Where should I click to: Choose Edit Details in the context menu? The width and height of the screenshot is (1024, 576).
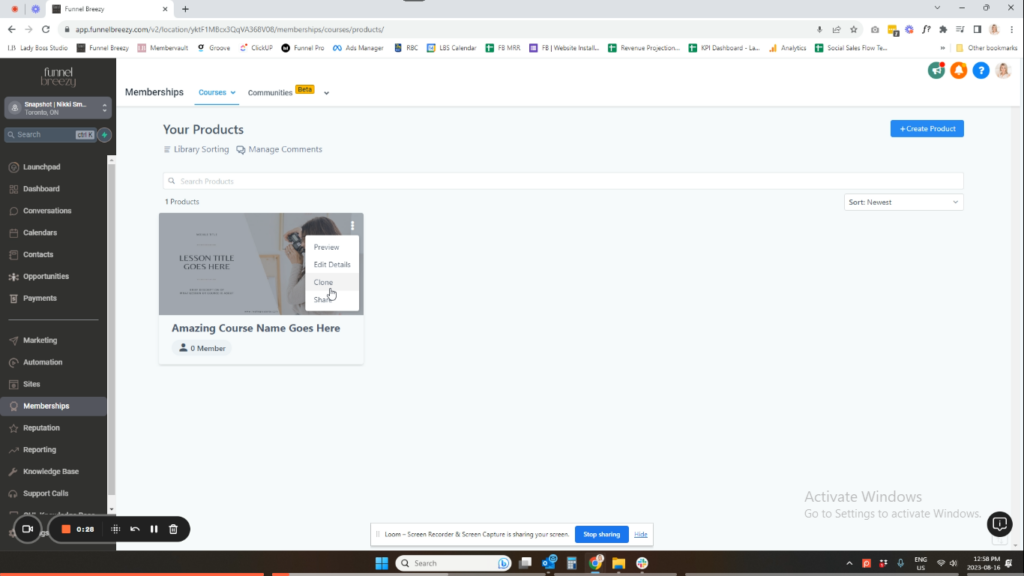click(331, 264)
